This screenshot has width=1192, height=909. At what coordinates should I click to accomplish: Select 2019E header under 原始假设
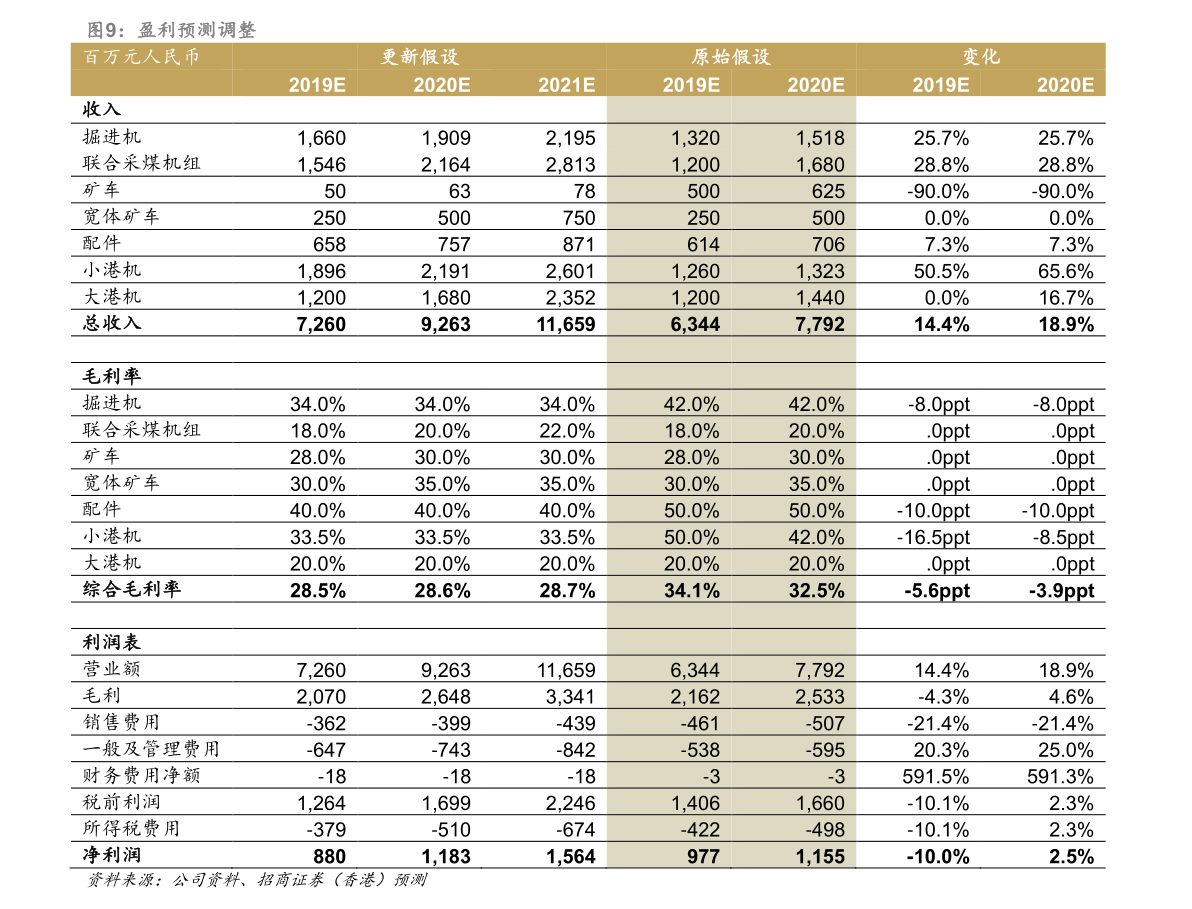(691, 85)
